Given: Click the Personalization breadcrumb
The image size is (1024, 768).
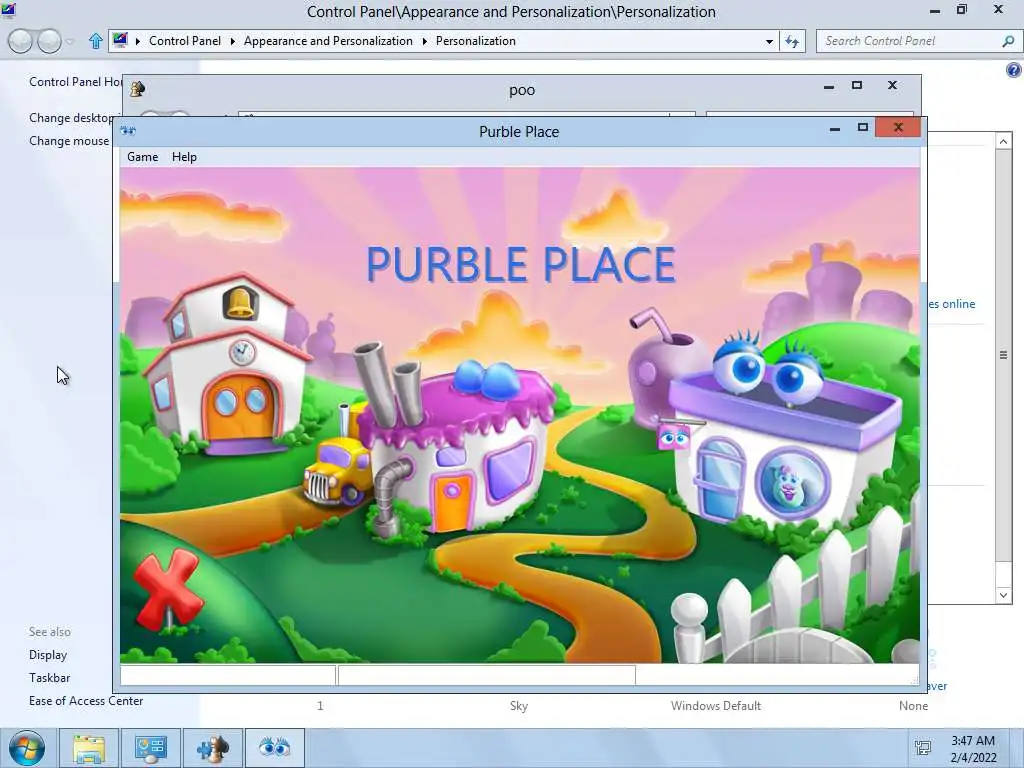Looking at the screenshot, I should coord(475,40).
